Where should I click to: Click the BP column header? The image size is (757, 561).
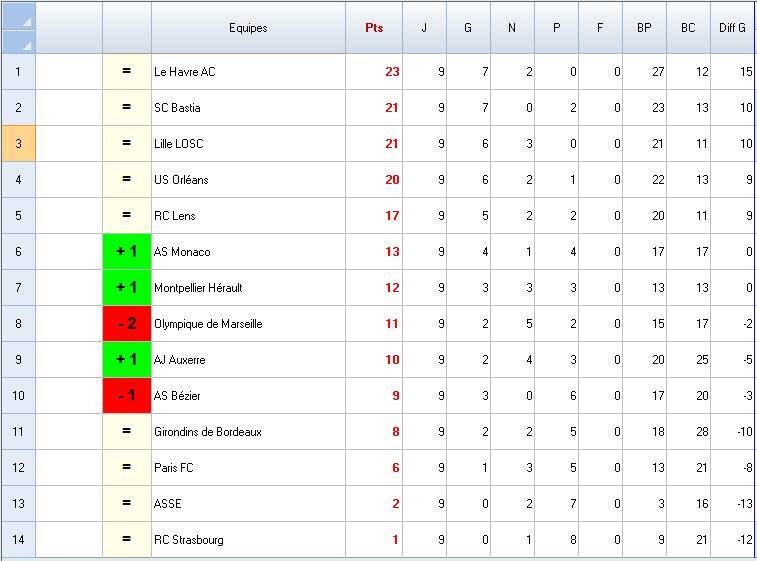tap(644, 28)
